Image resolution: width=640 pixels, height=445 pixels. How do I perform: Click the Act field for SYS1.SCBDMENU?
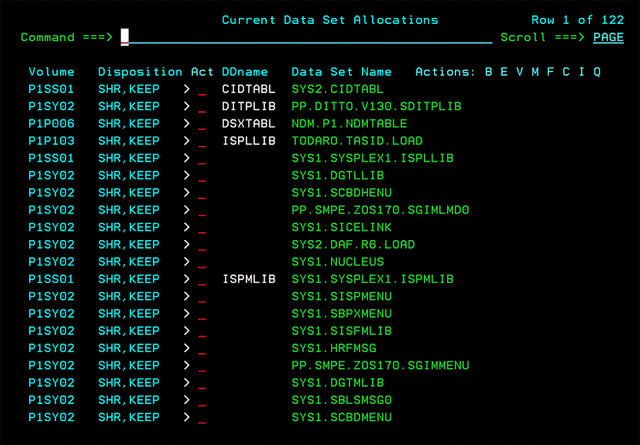point(202,417)
